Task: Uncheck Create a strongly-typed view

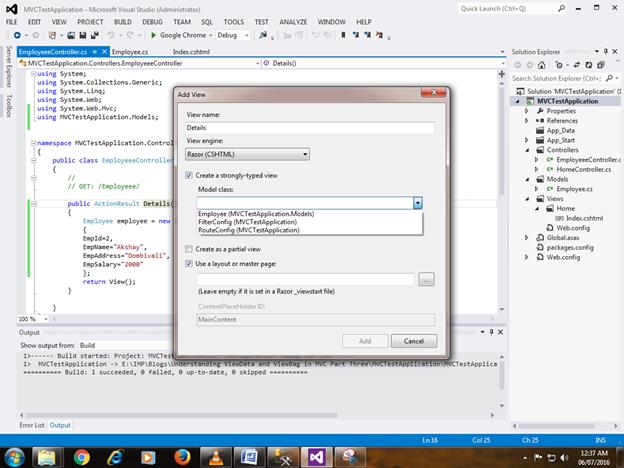Action: tap(190, 174)
